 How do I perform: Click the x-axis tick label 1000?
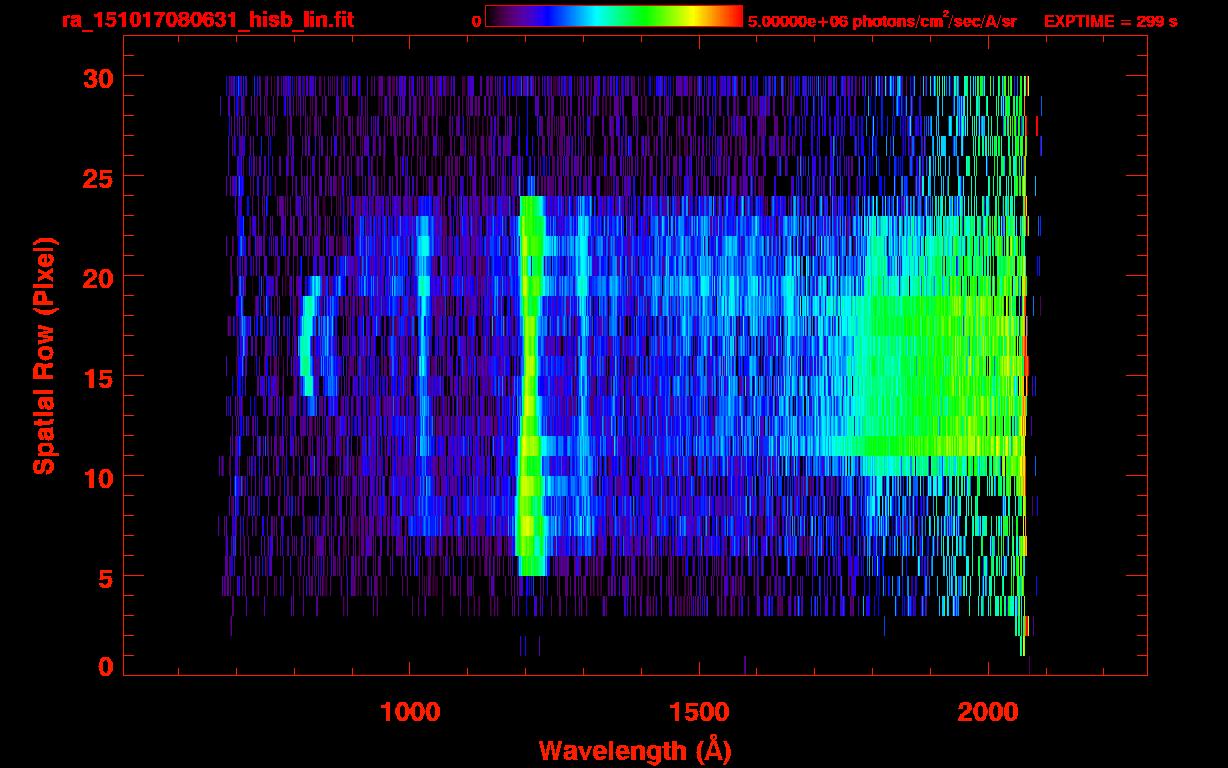[x=410, y=711]
